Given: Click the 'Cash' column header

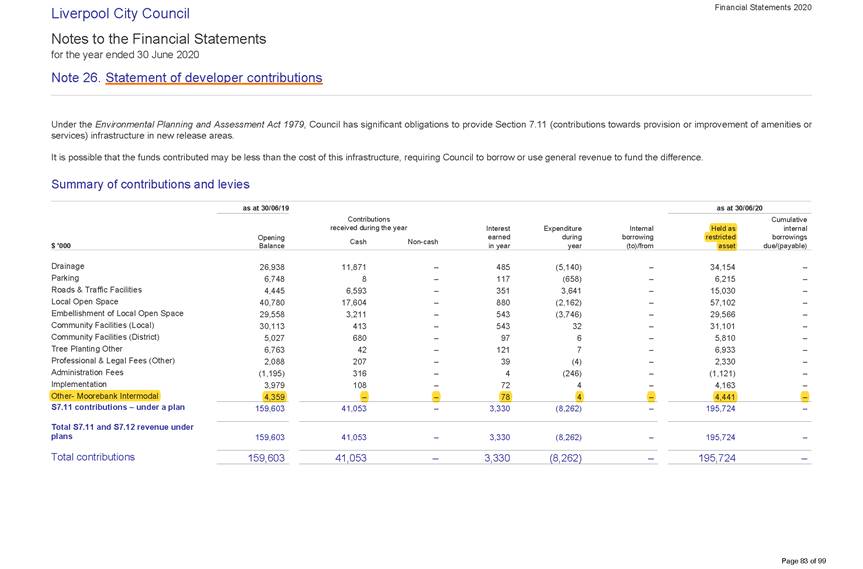Looking at the screenshot, I should 358,242.
